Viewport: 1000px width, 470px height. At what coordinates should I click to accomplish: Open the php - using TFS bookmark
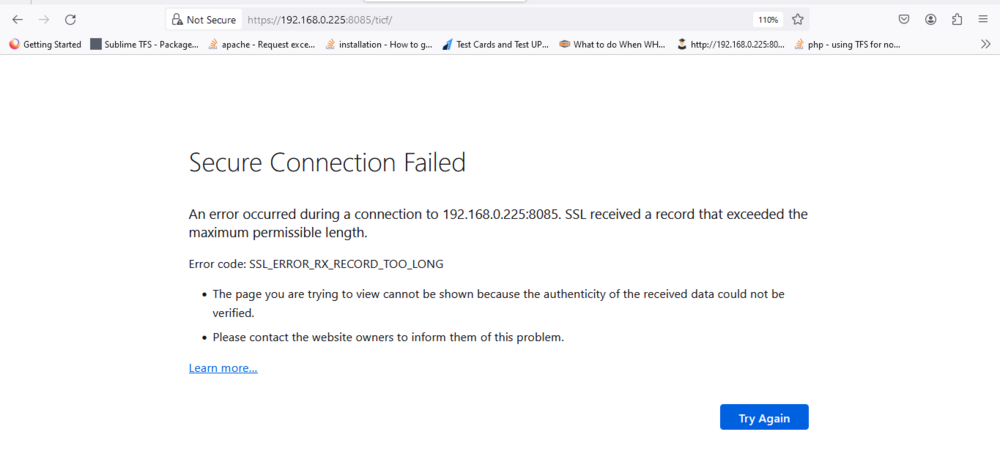click(848, 45)
